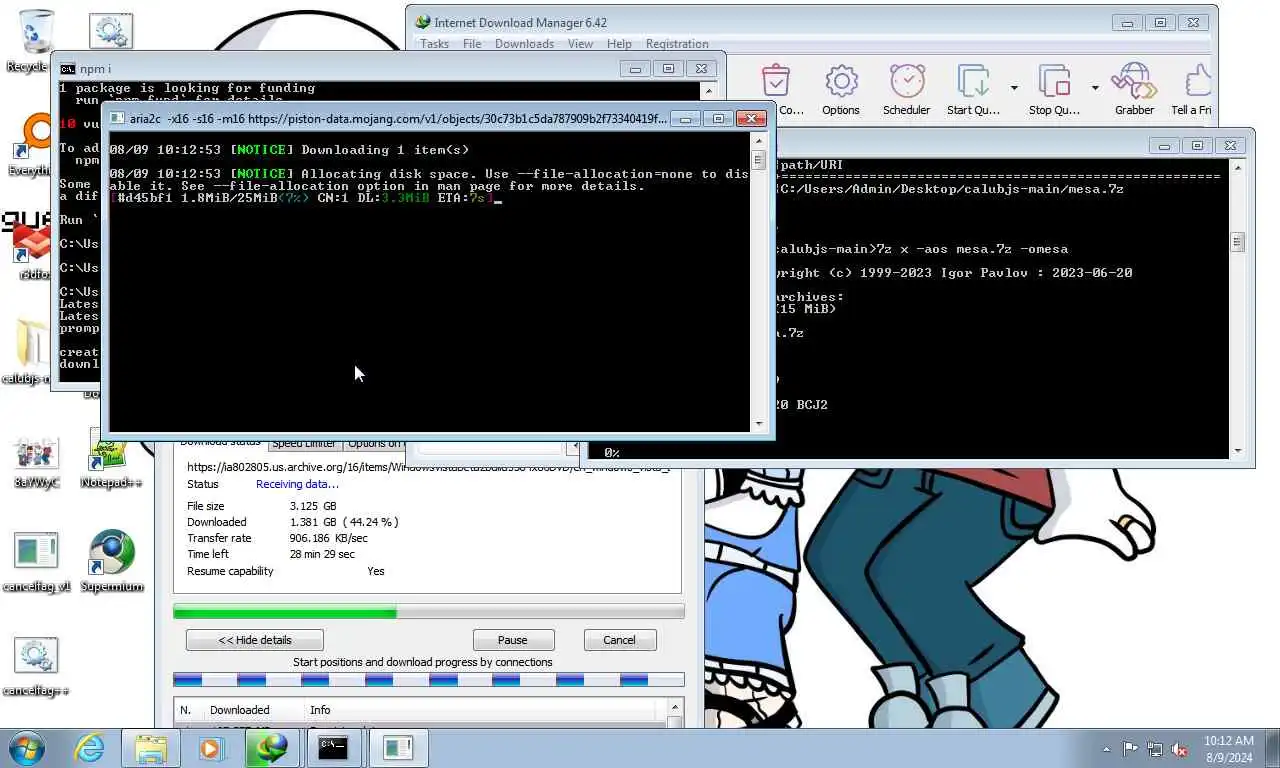The width and height of the screenshot is (1280, 768).
Task: Select the Notepad++ desktop shortcut
Action: [111, 460]
